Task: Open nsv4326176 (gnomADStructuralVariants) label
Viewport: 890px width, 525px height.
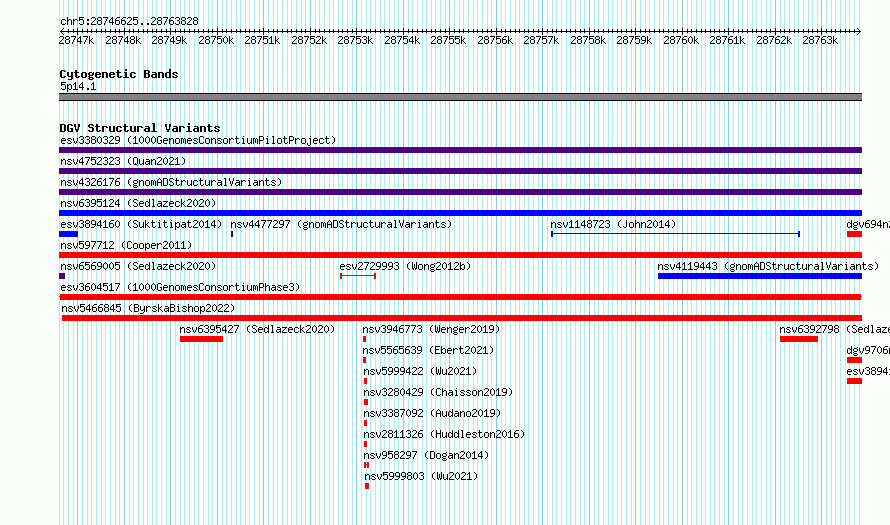Action: coord(171,182)
